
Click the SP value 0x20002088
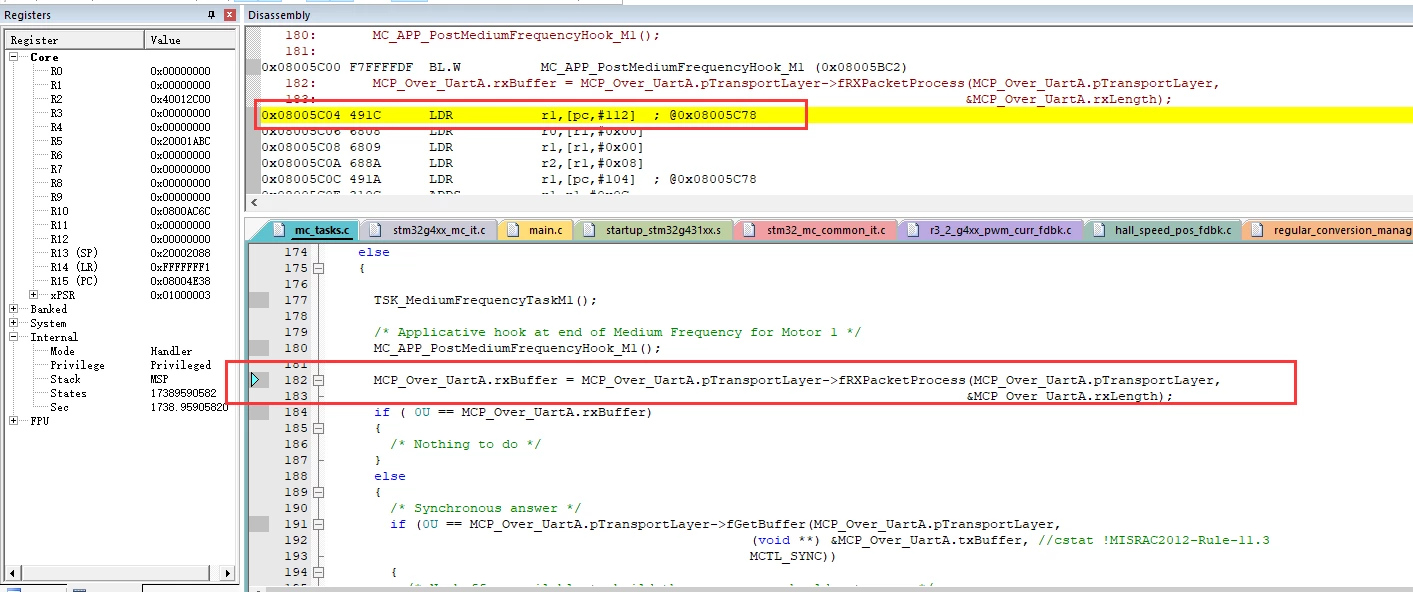pos(181,253)
